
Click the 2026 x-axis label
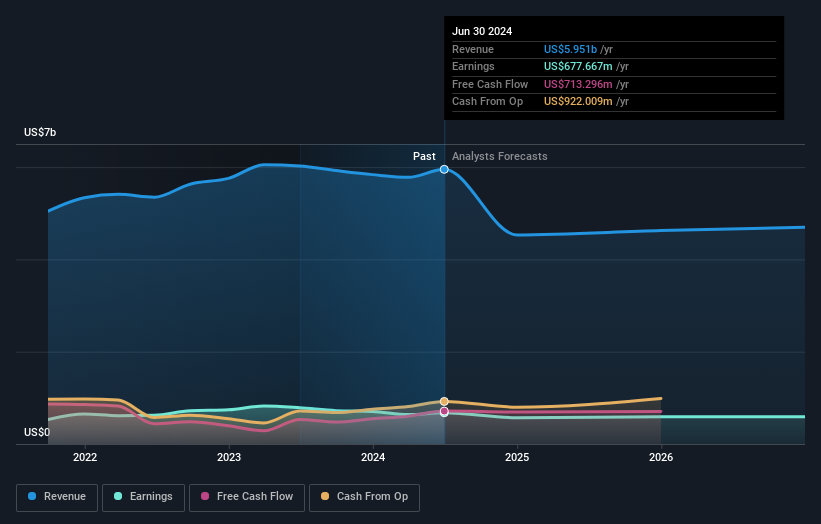pyautogui.click(x=661, y=457)
